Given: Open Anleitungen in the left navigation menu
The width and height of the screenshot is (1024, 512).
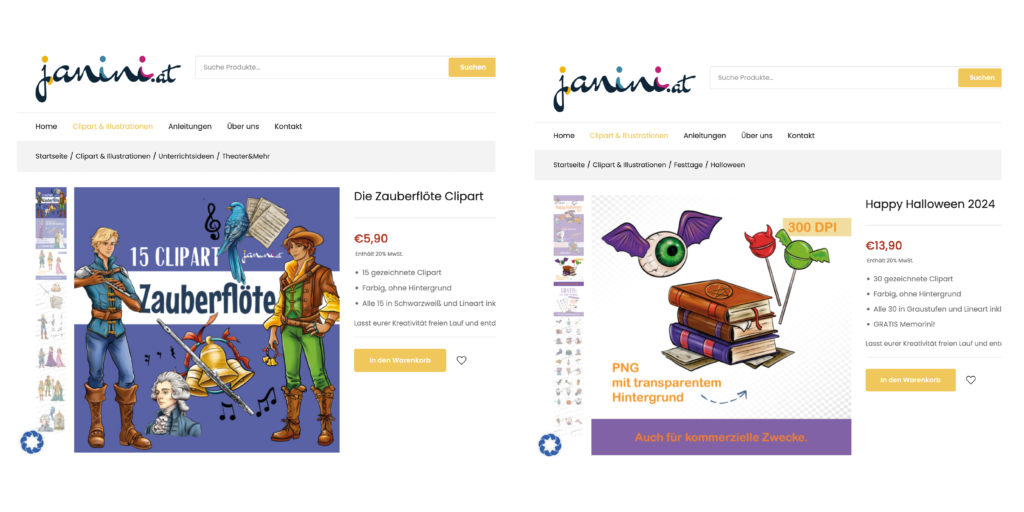Looking at the screenshot, I should click(x=189, y=126).
